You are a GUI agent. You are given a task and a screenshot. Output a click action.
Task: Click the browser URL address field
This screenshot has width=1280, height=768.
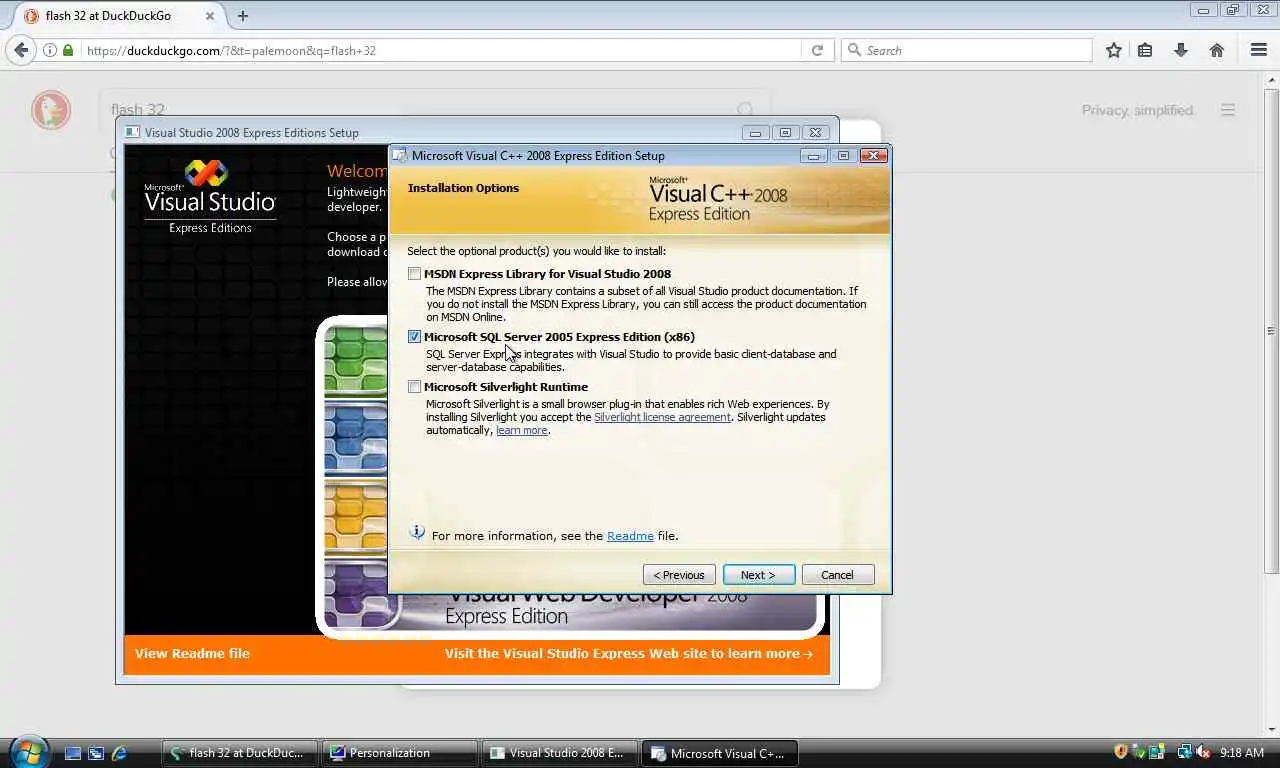pos(440,50)
